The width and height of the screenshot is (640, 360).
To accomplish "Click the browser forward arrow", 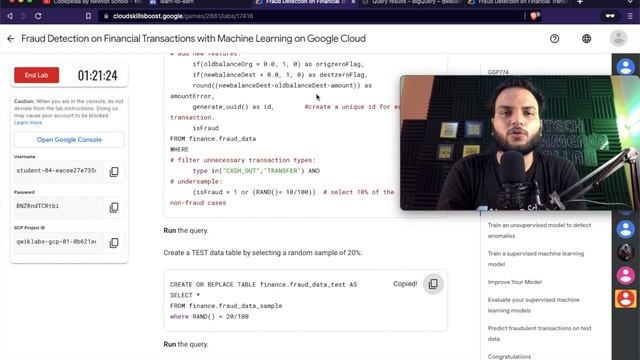I will (x=24, y=16).
